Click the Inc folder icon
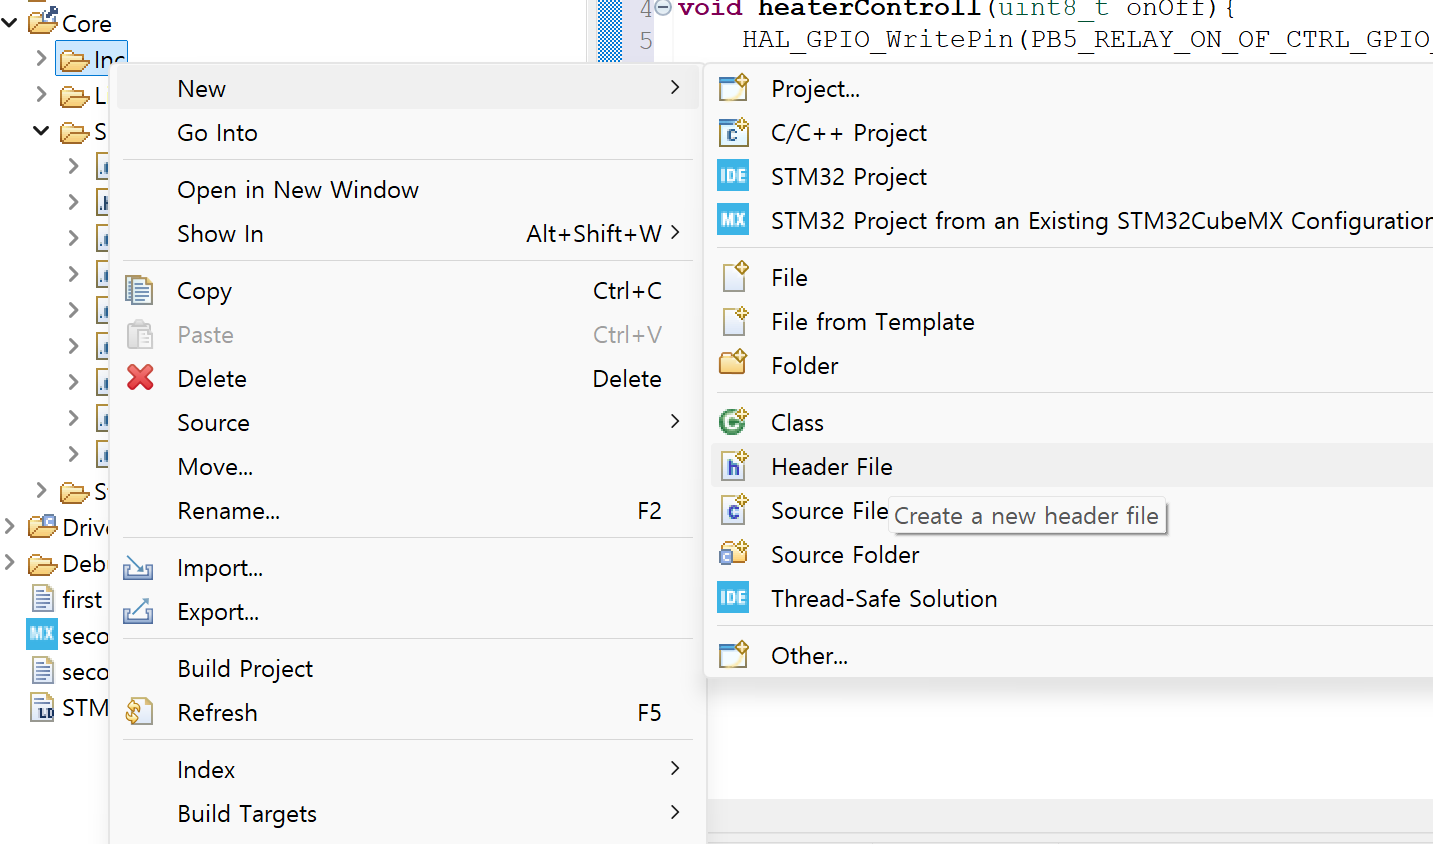The height and width of the screenshot is (844, 1433). [74, 60]
